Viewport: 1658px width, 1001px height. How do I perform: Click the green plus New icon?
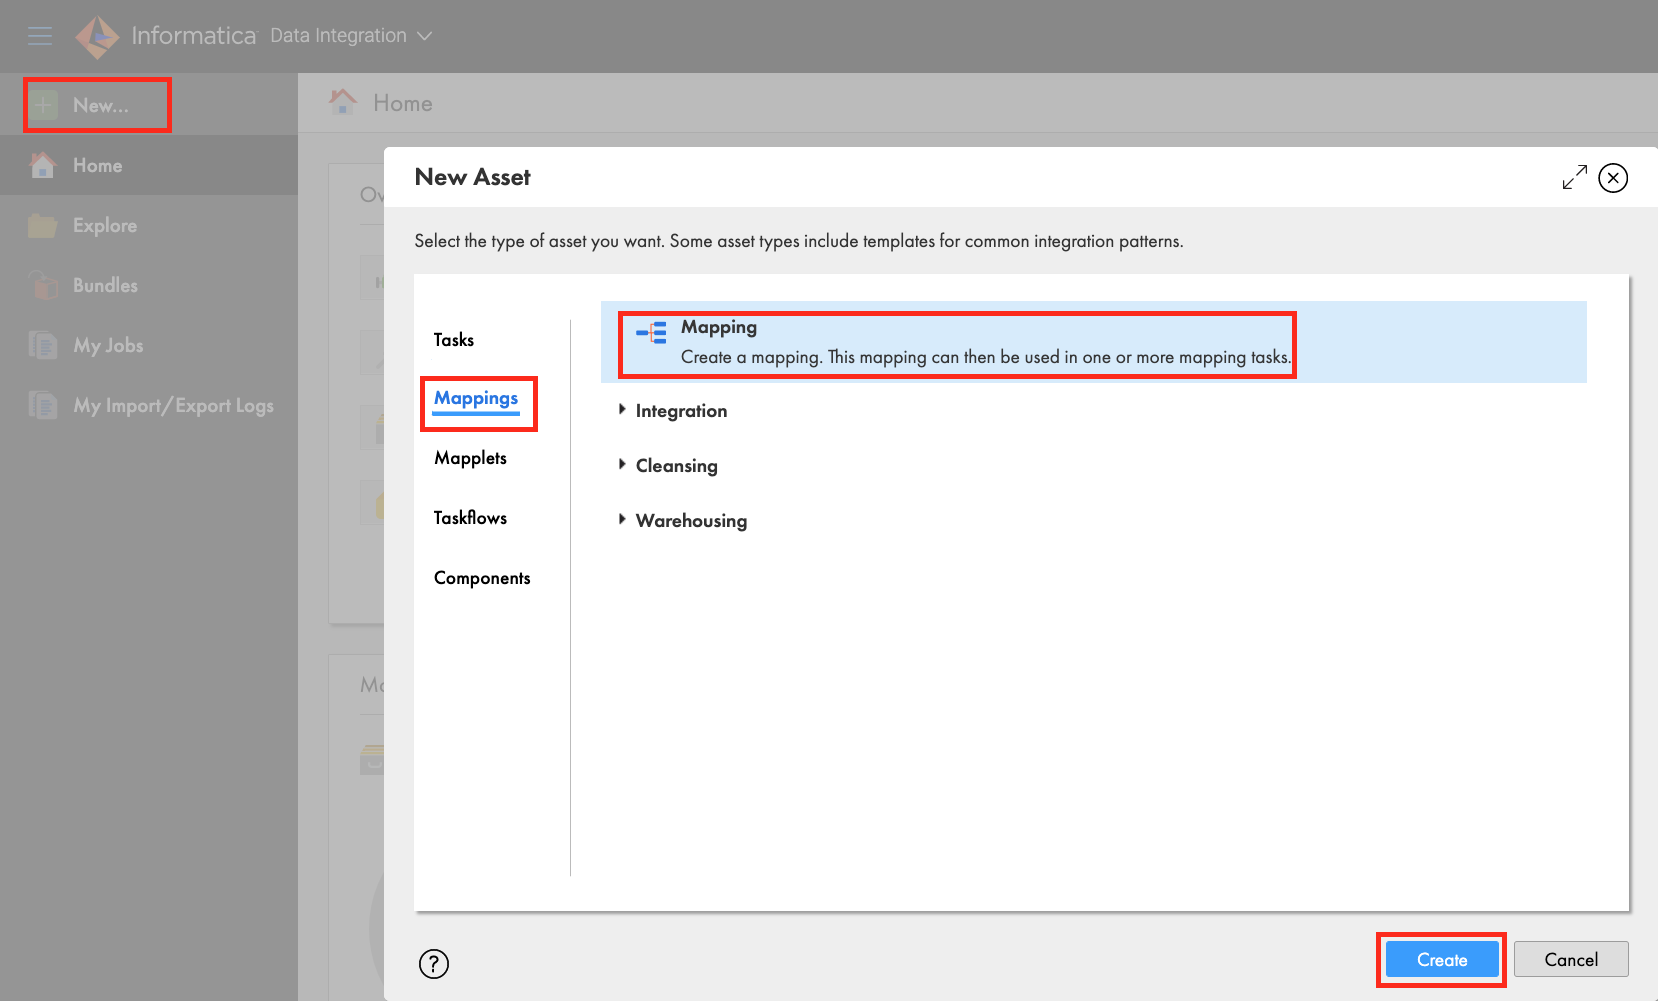click(x=43, y=105)
